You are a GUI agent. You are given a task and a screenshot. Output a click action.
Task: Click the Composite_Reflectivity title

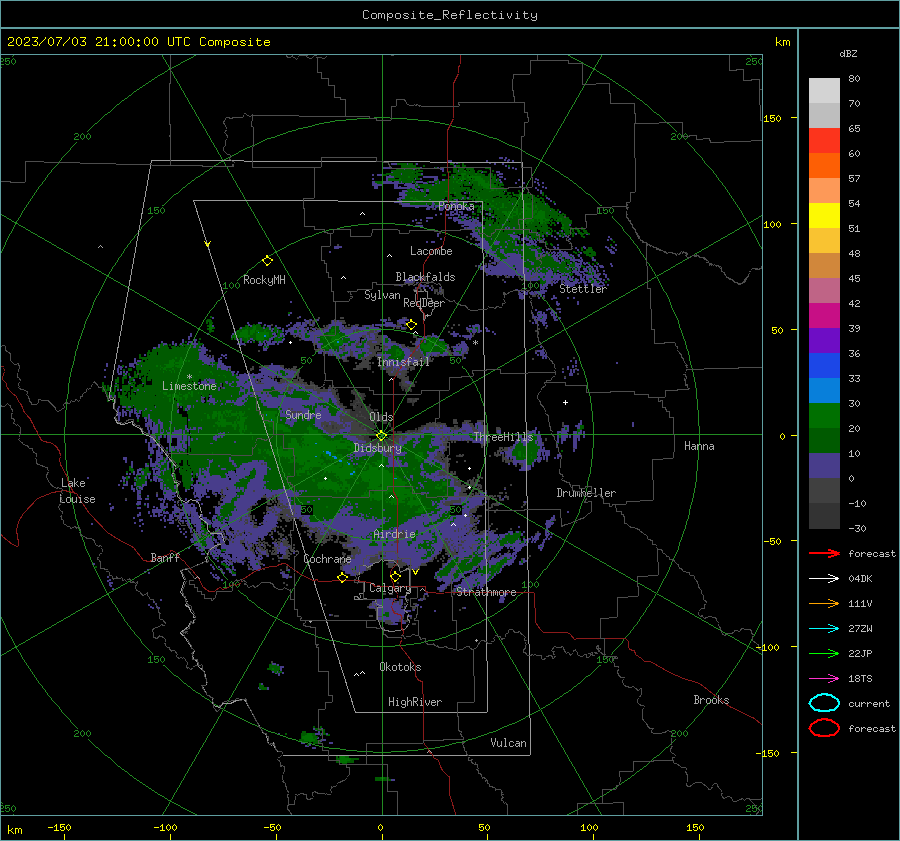coord(450,15)
